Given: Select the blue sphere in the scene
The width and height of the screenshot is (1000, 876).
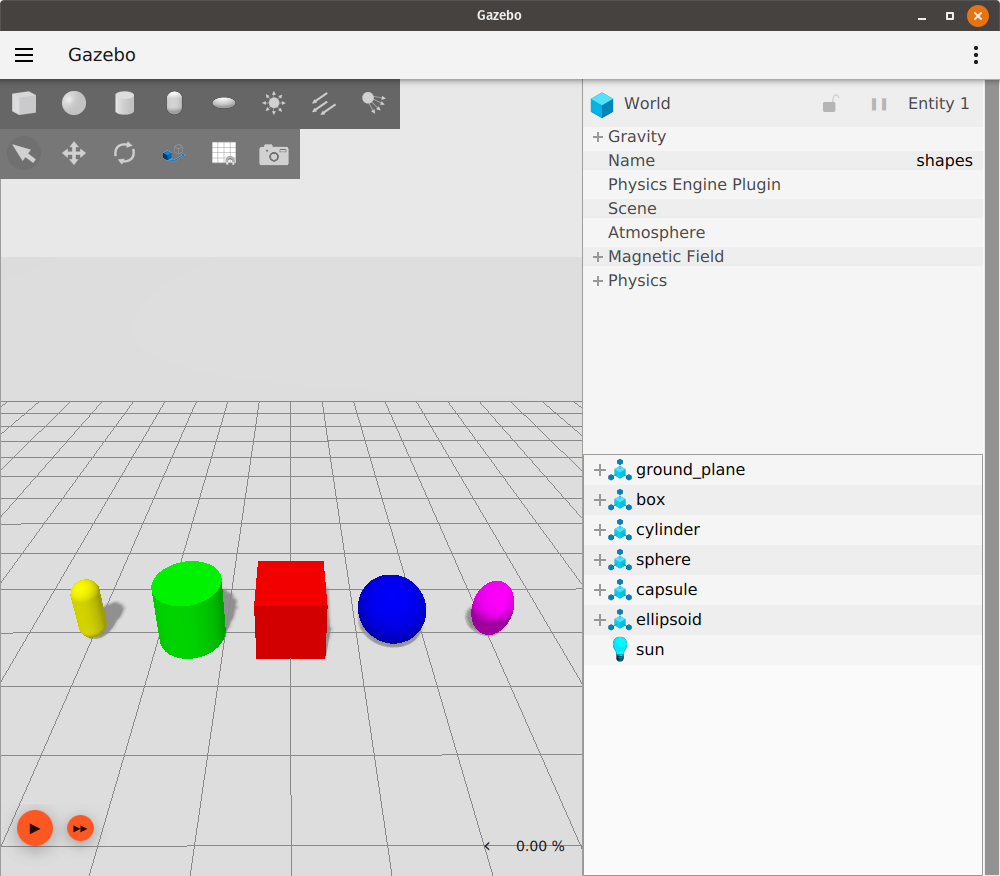Looking at the screenshot, I should (x=392, y=610).
